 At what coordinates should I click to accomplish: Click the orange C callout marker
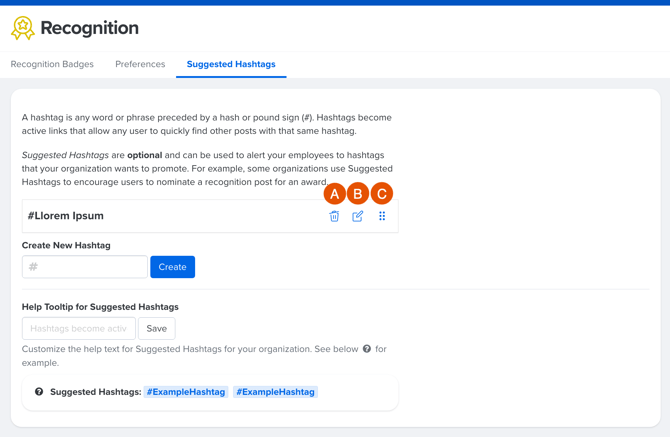click(382, 193)
